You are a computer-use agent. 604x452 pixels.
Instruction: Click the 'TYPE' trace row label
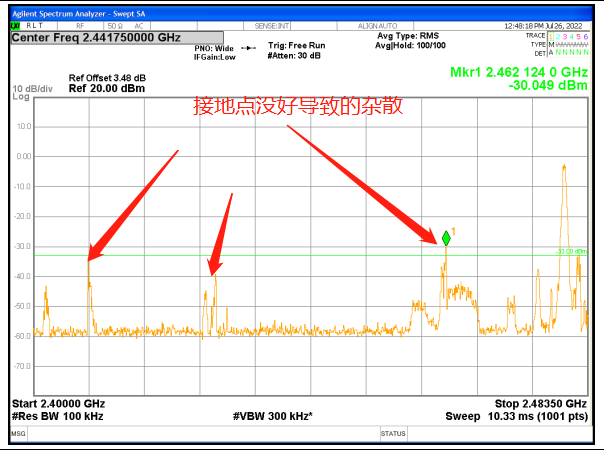pos(538,44)
